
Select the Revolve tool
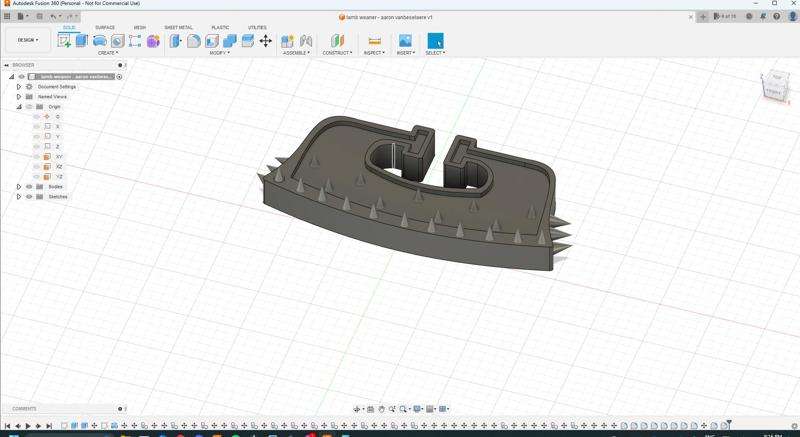click(x=100, y=41)
